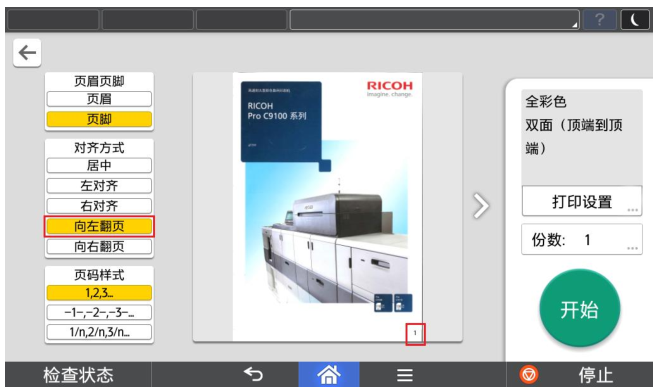The height and width of the screenshot is (389, 666).
Task: Go back with the arrow button
Action: point(27,53)
